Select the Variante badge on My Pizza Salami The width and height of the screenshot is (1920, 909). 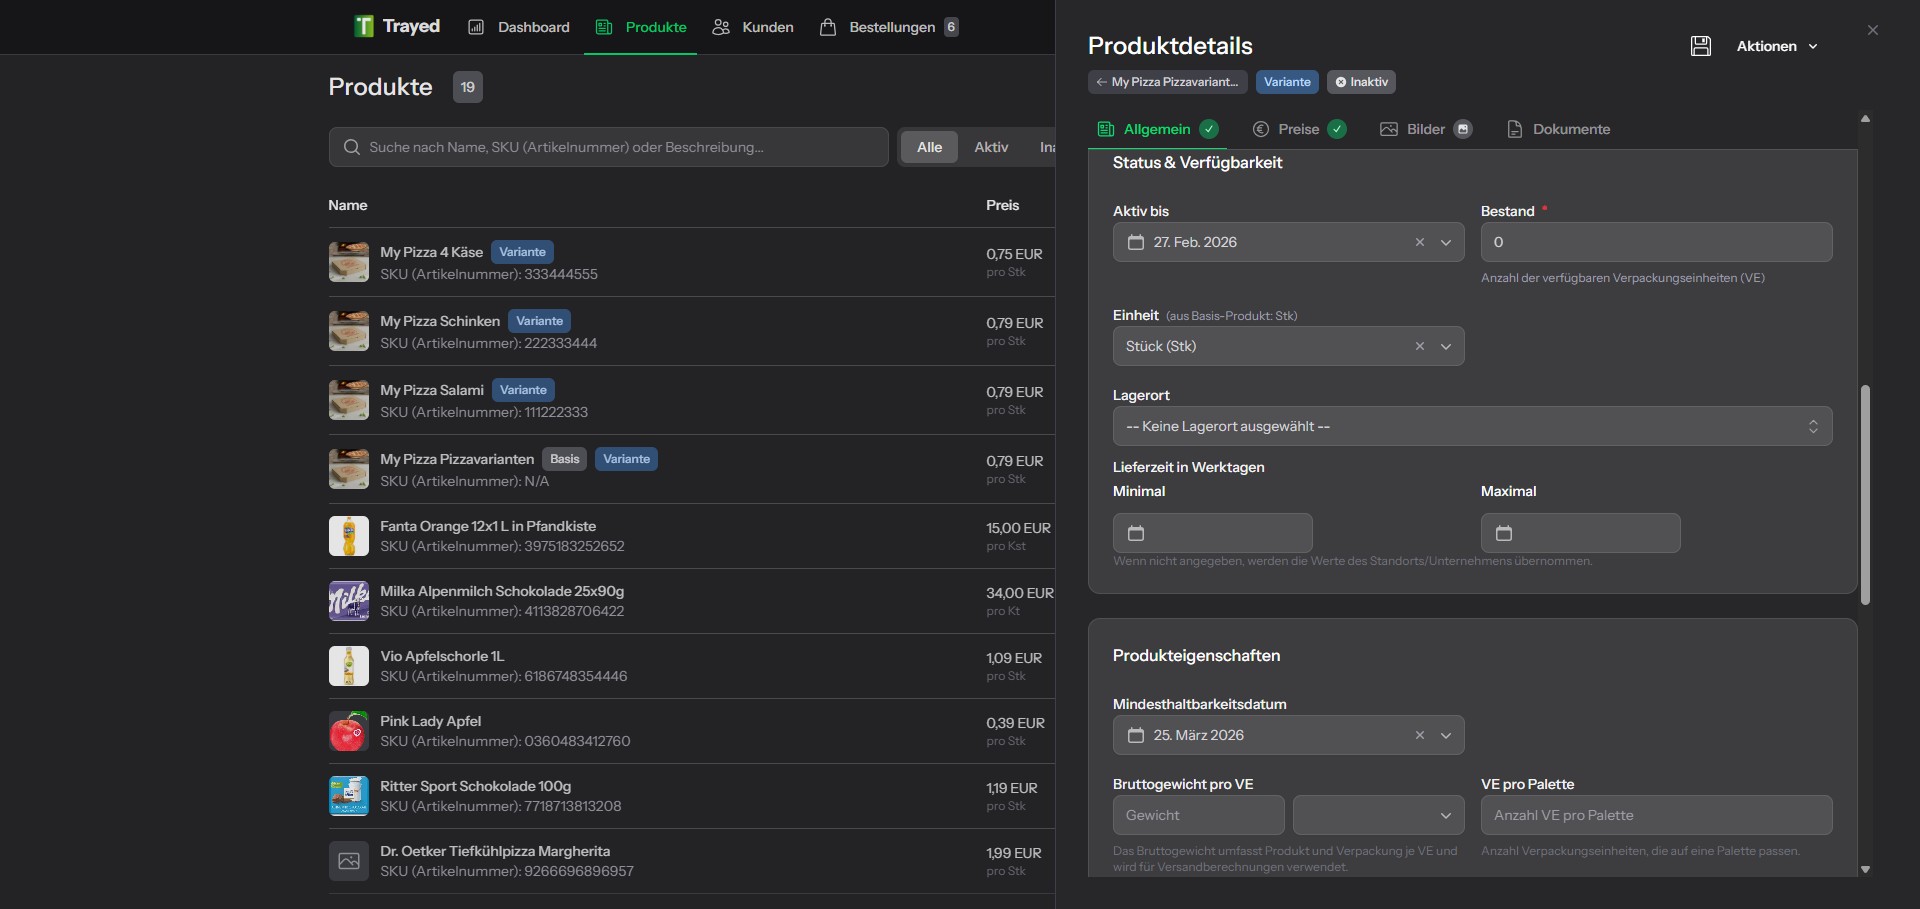[523, 390]
